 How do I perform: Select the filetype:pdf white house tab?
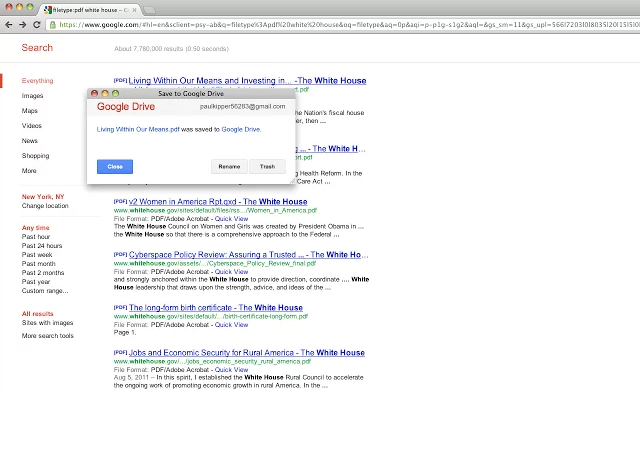[88, 9]
